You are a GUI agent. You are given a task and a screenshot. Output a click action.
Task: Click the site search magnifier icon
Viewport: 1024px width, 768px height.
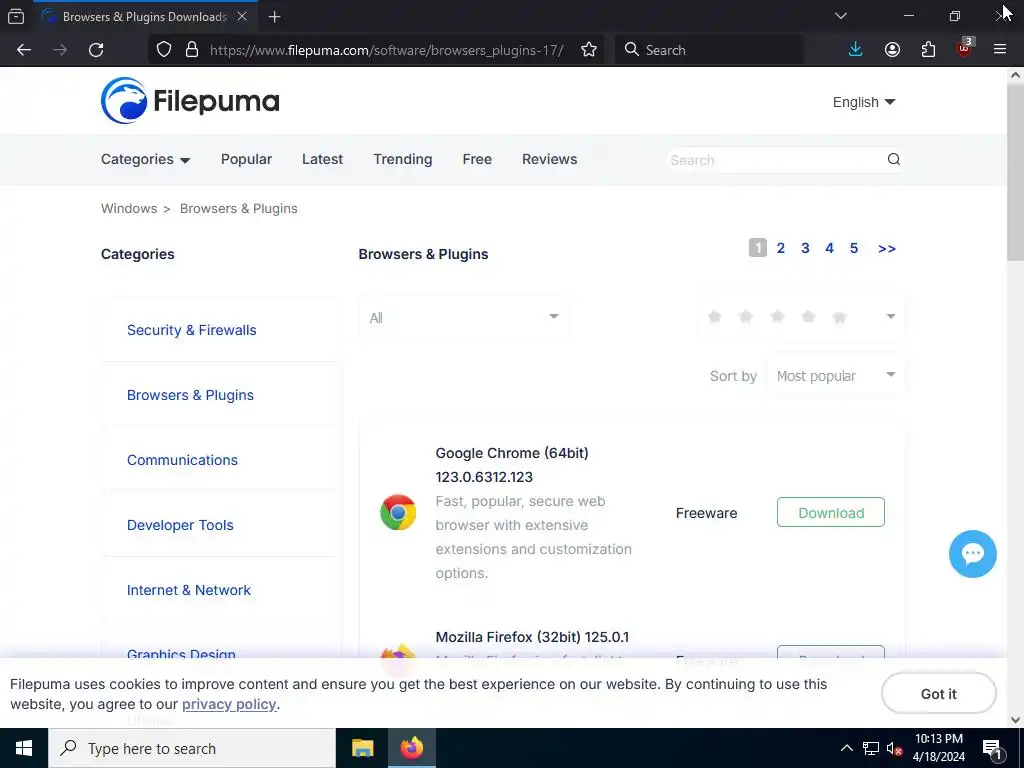click(x=893, y=159)
